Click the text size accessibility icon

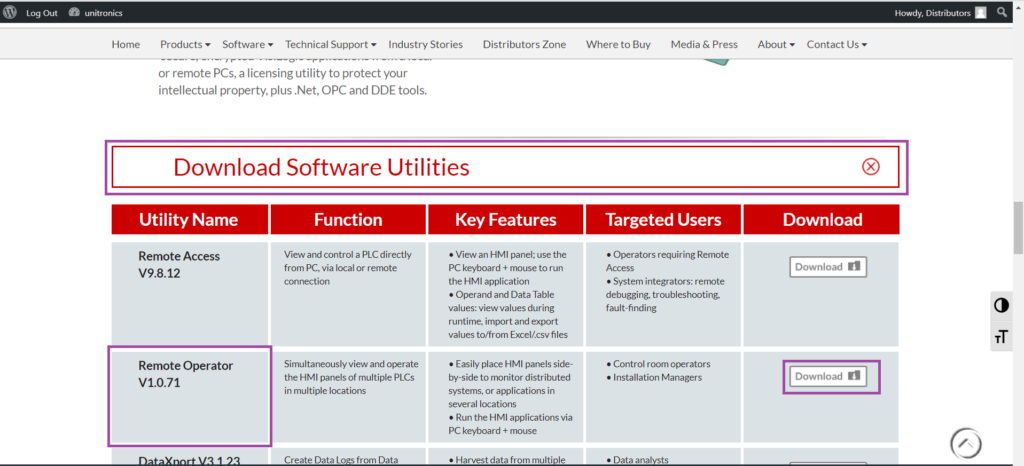[x=1001, y=337]
